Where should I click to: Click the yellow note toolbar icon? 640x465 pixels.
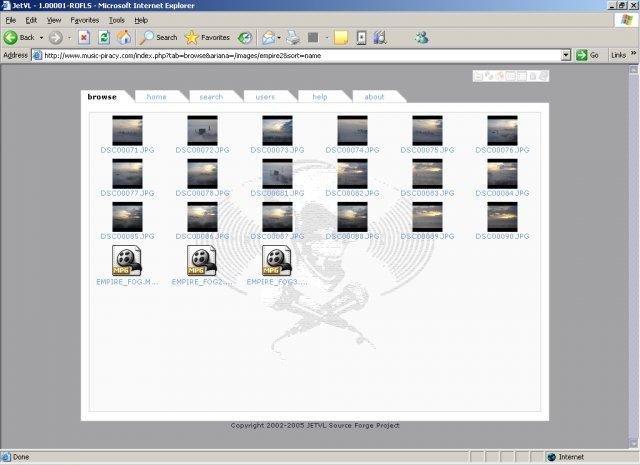pyautogui.click(x=341, y=38)
